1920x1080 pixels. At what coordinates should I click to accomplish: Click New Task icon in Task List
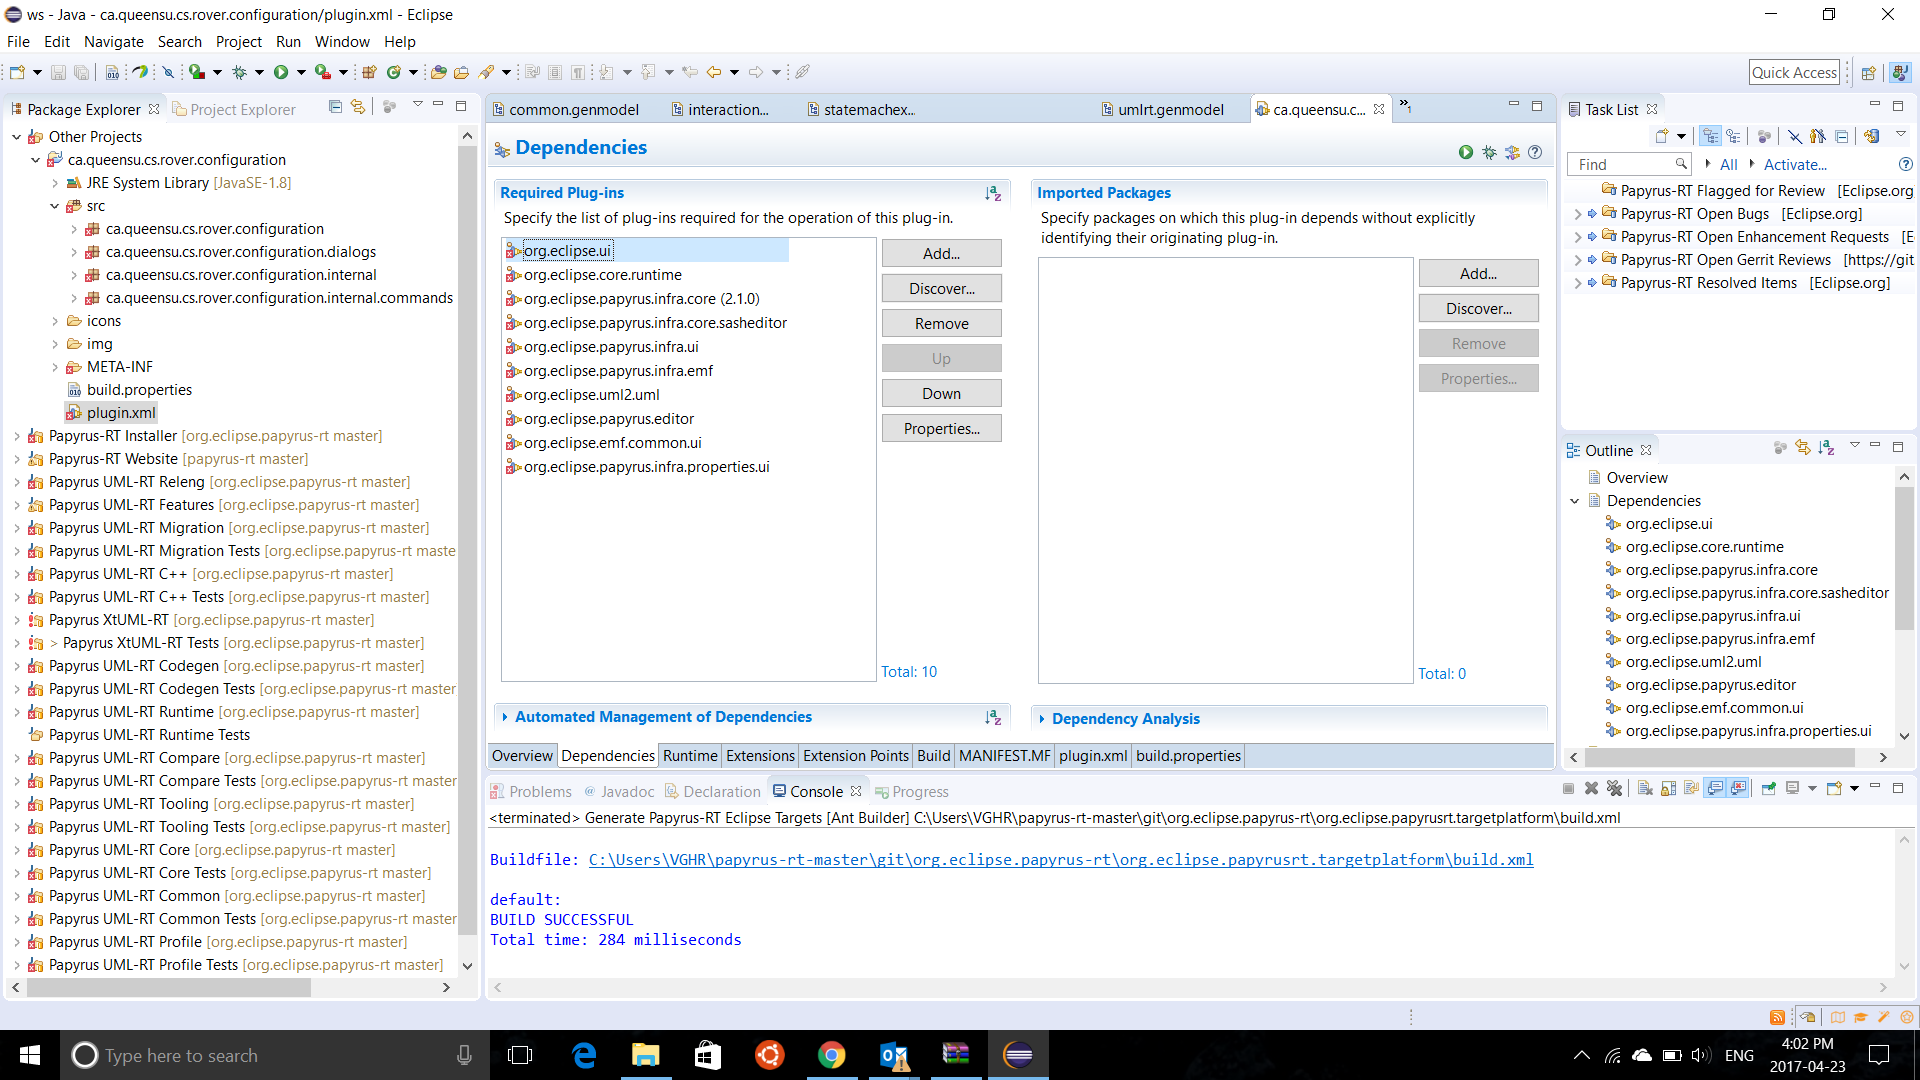pyautogui.click(x=1662, y=136)
